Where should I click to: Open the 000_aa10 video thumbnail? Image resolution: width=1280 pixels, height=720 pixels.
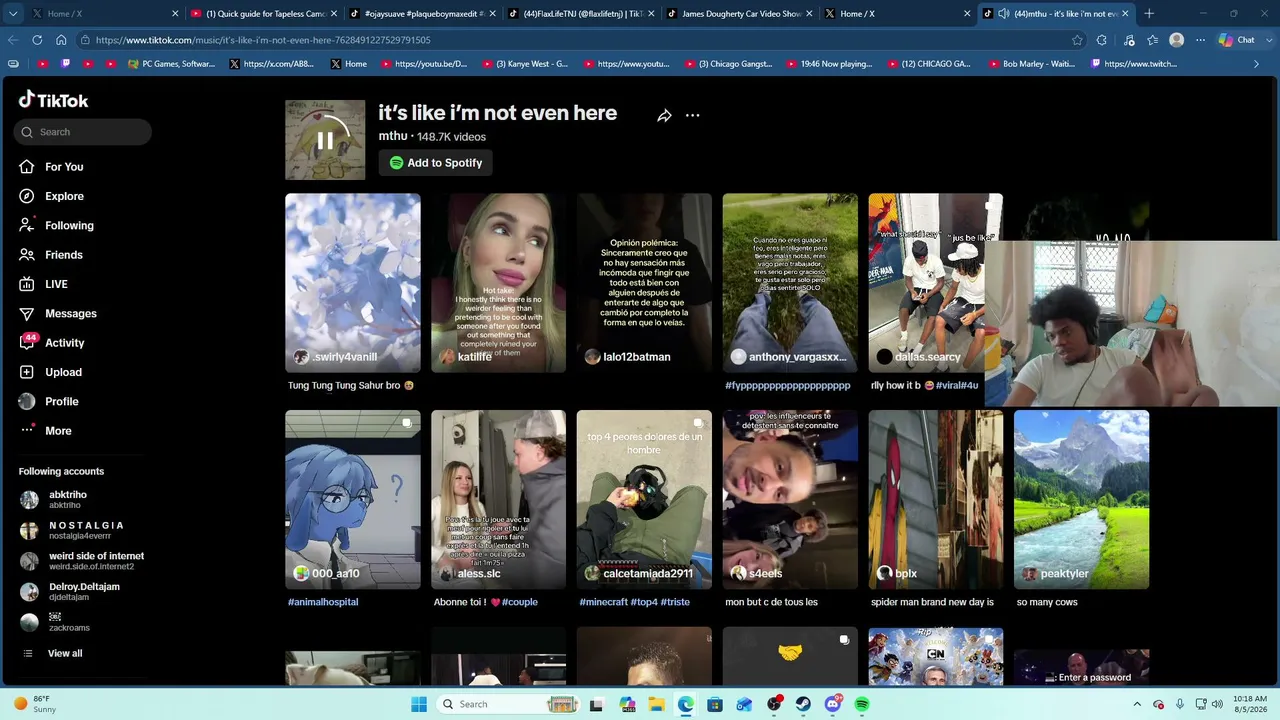[353, 500]
